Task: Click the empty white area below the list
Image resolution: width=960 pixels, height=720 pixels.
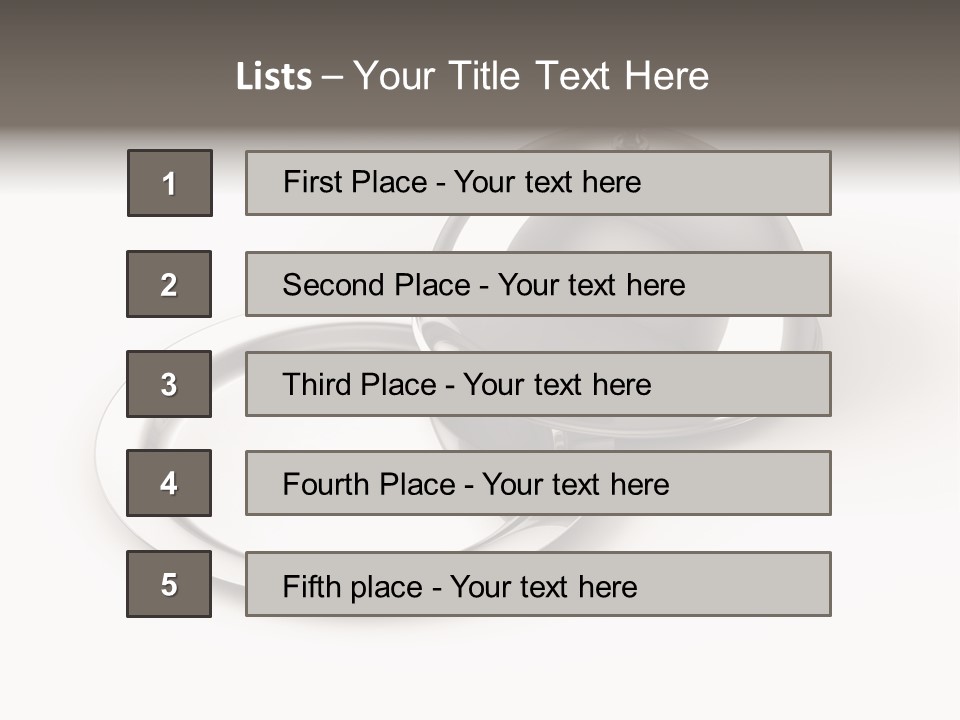Action: pyautogui.click(x=480, y=670)
